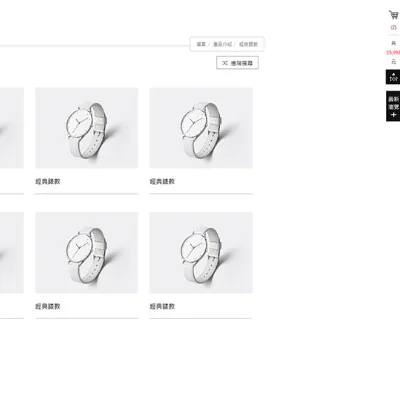Open bottom-row rightmost white watch image

click(x=201, y=253)
